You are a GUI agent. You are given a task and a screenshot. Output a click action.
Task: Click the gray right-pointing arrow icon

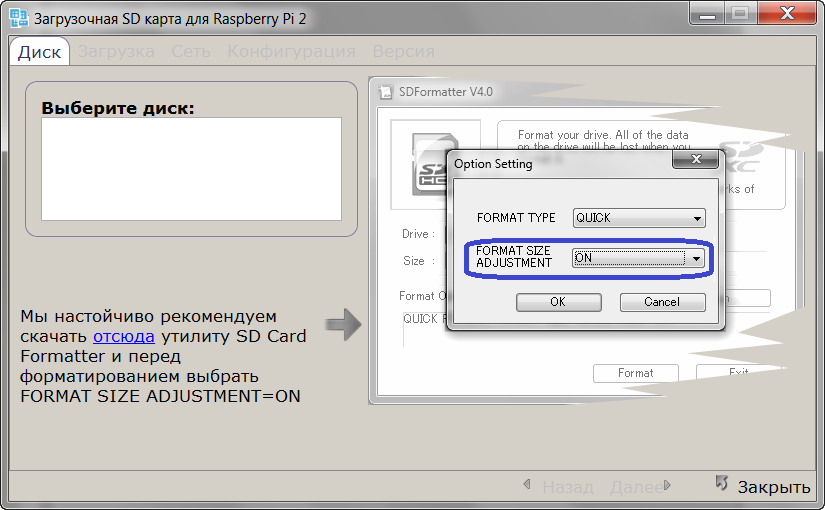(343, 324)
